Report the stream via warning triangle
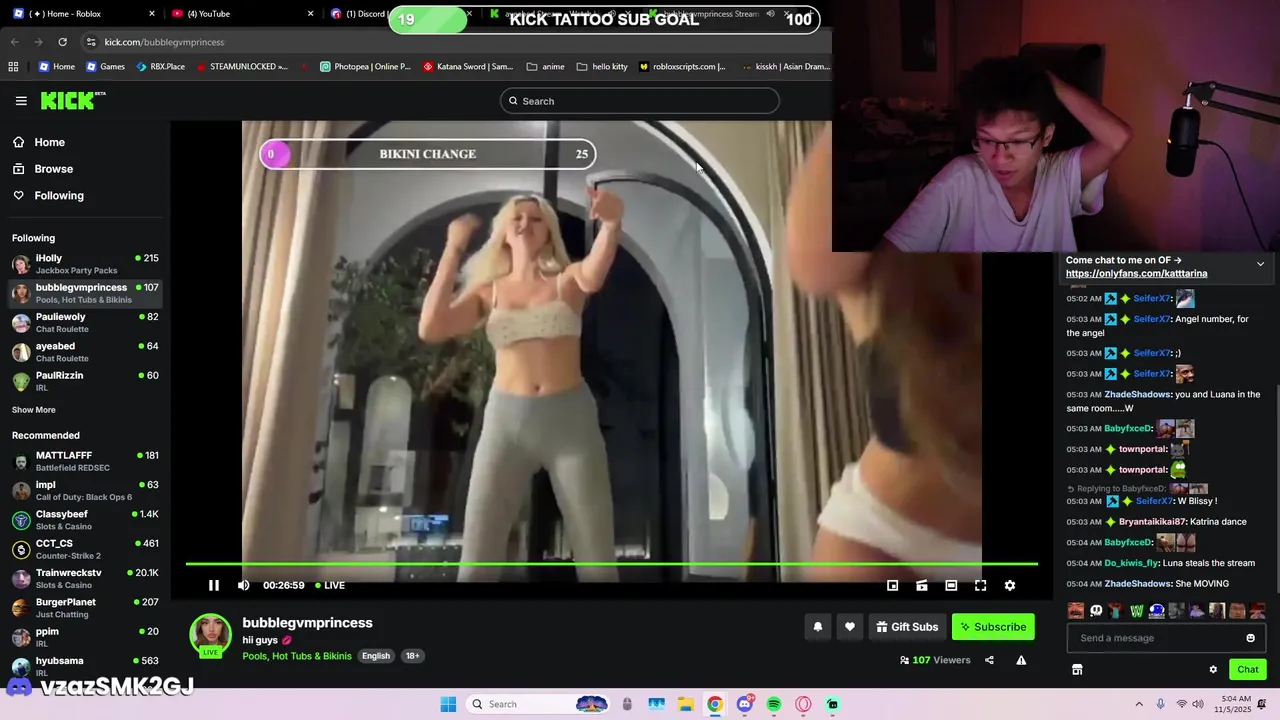 point(1021,660)
